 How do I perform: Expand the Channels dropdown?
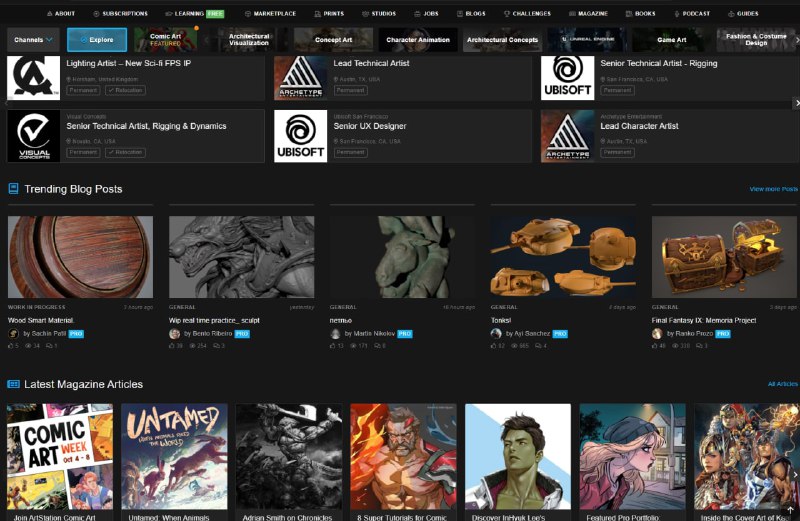(33, 40)
